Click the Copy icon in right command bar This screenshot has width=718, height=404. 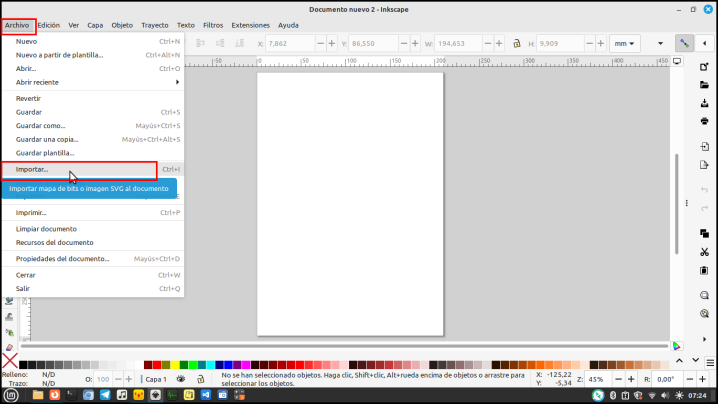tap(704, 234)
